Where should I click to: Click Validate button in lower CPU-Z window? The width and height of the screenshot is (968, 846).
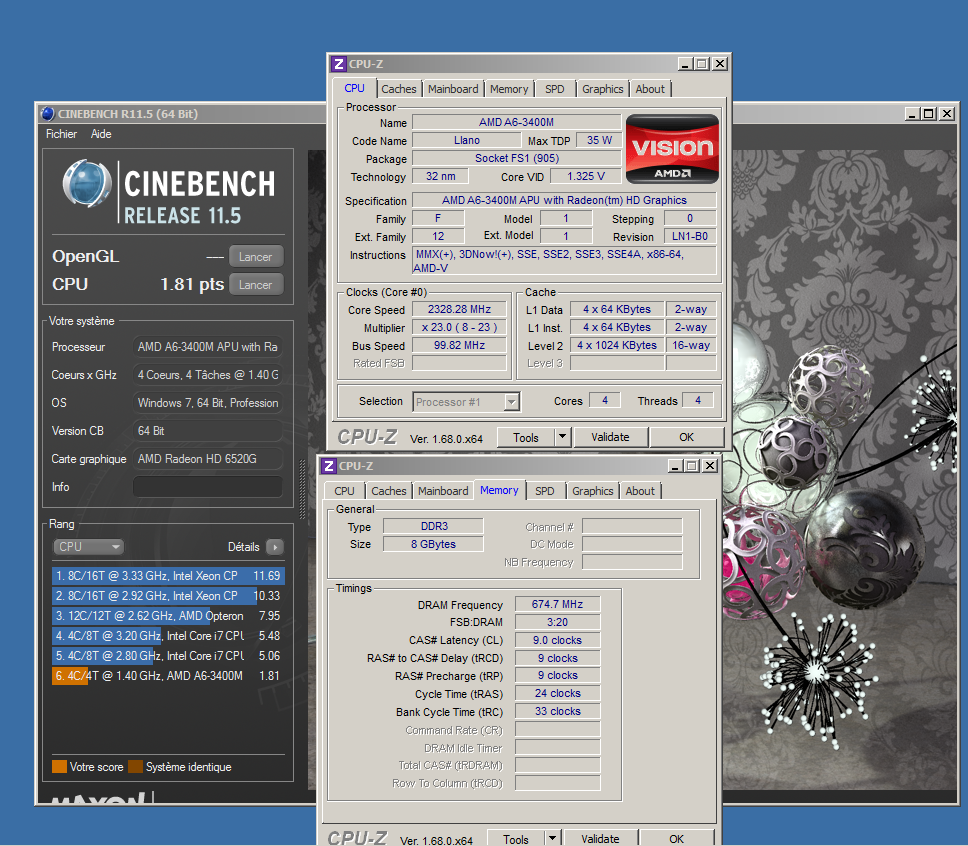pyautogui.click(x=601, y=839)
